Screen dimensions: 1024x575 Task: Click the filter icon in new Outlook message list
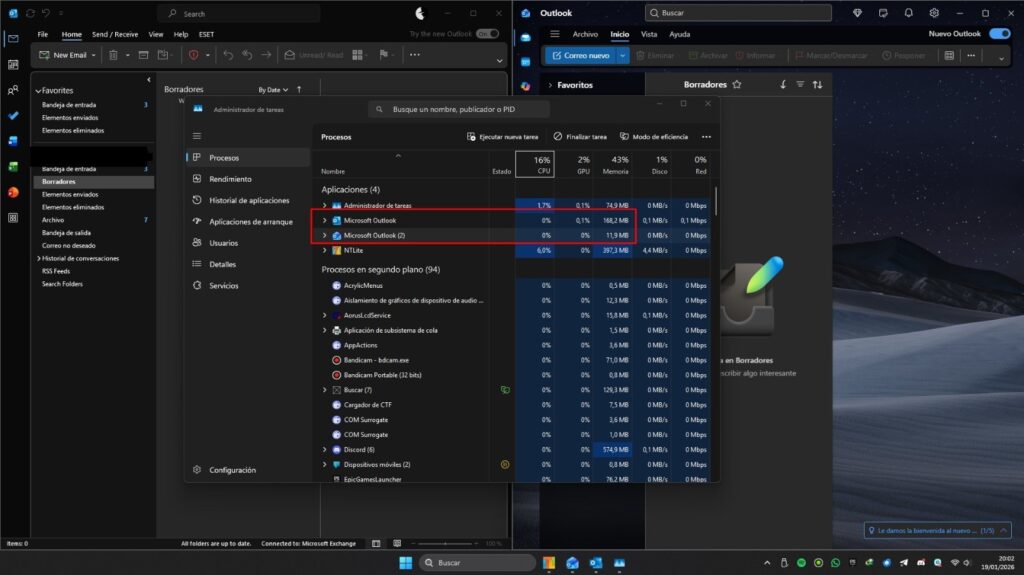click(800, 85)
